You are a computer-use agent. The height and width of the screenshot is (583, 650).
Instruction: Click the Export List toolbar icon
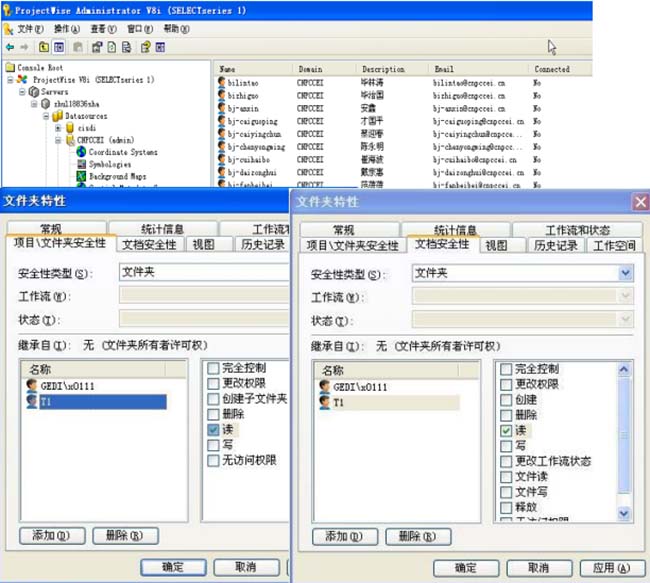[126, 47]
